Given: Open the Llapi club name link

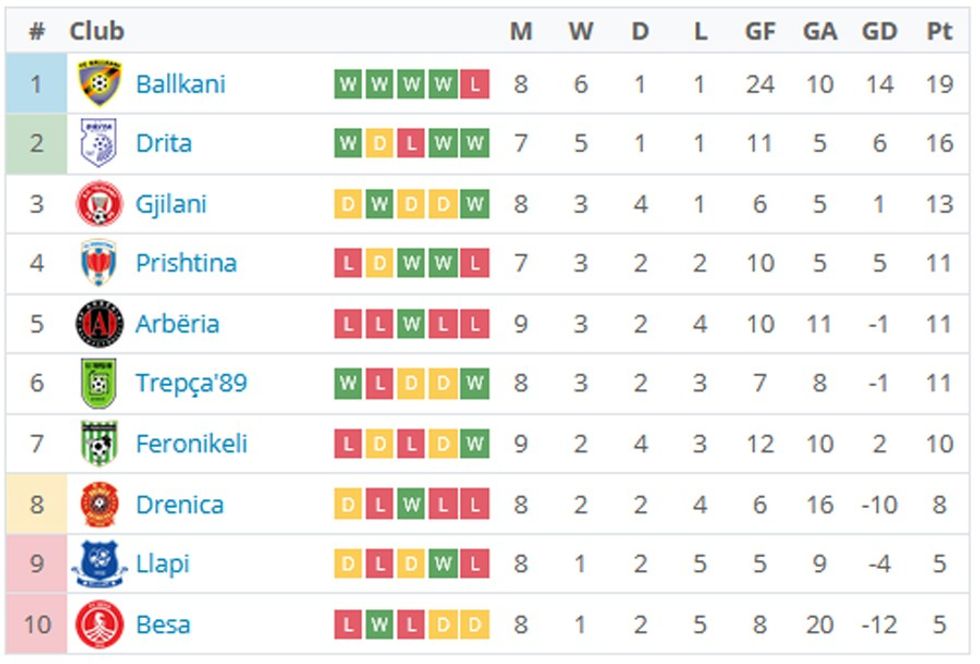Looking at the screenshot, I should [162, 564].
